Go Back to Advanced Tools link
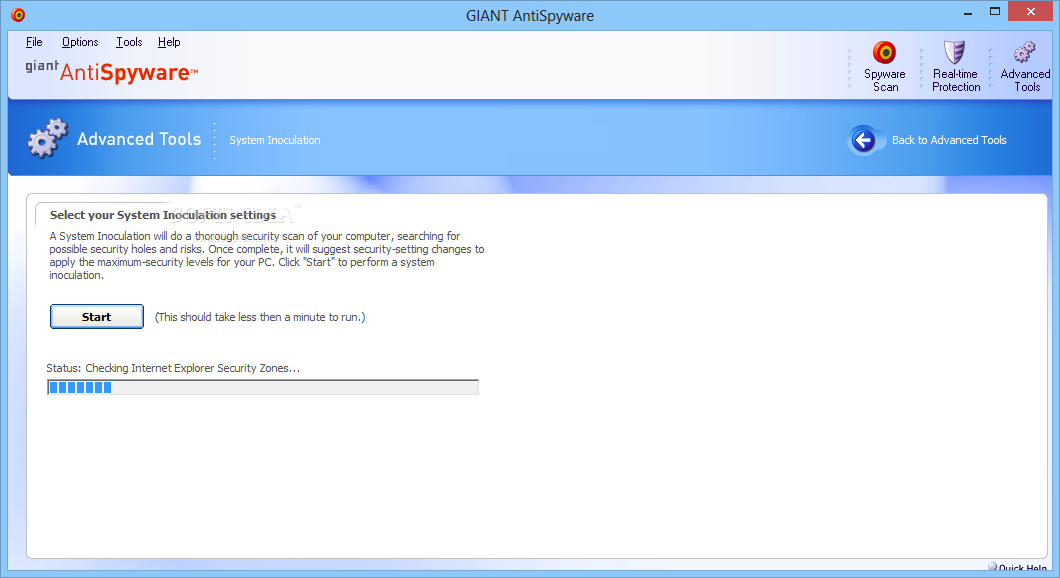The height and width of the screenshot is (578, 1060). (x=948, y=140)
